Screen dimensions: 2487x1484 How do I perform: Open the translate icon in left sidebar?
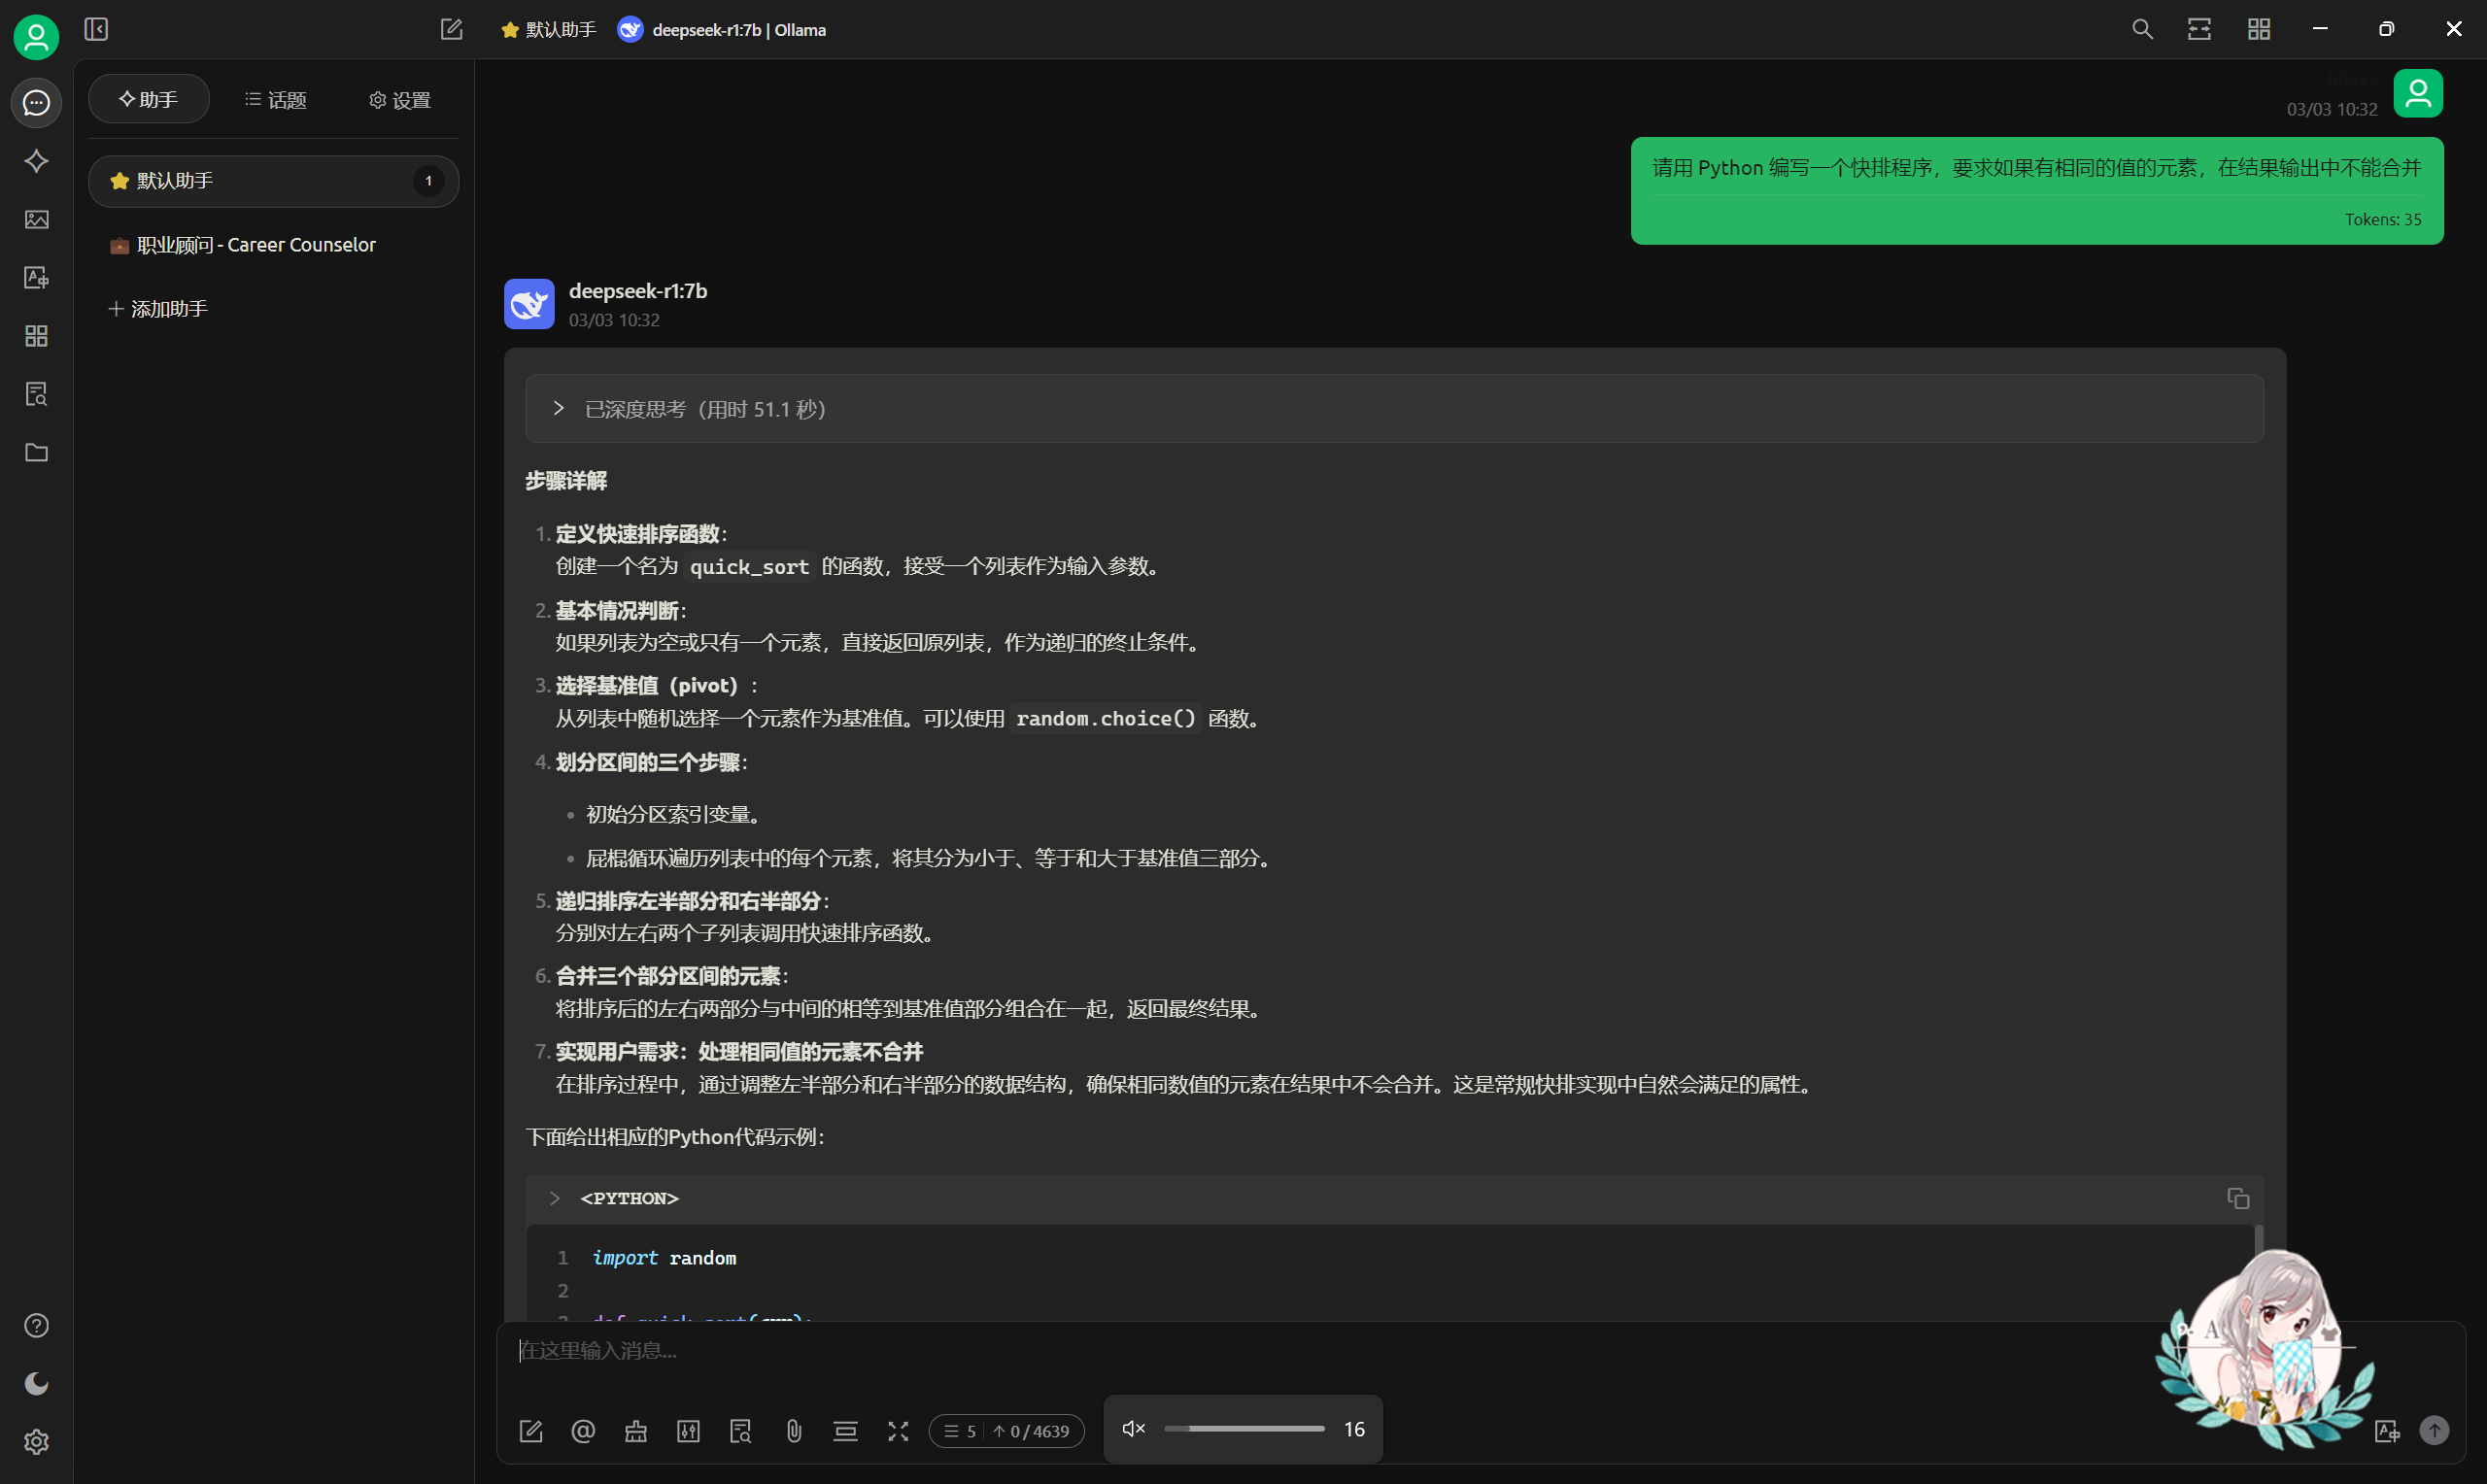[36, 278]
